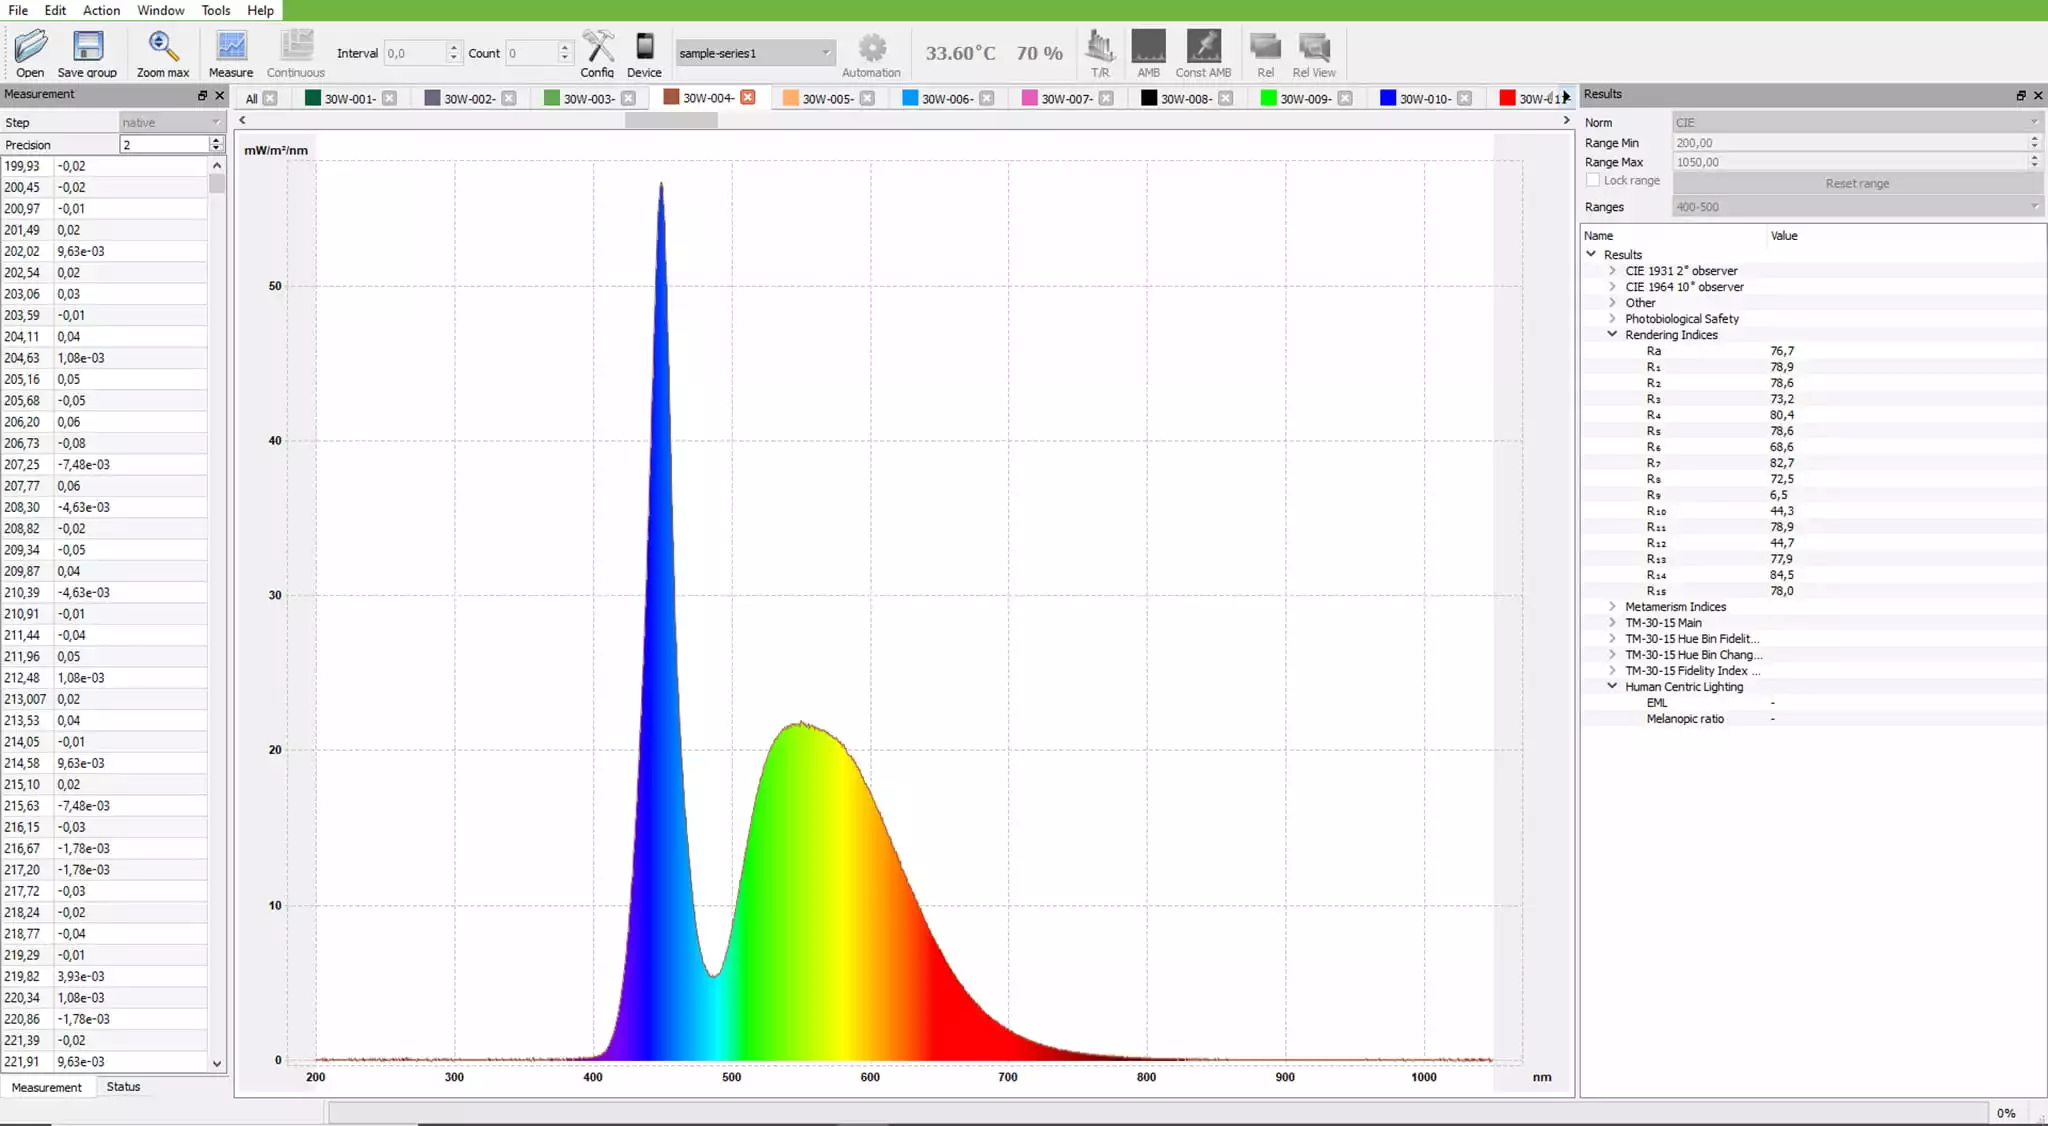The width and height of the screenshot is (2048, 1126).
Task: Click the Const AMB icon
Action: (x=1203, y=46)
